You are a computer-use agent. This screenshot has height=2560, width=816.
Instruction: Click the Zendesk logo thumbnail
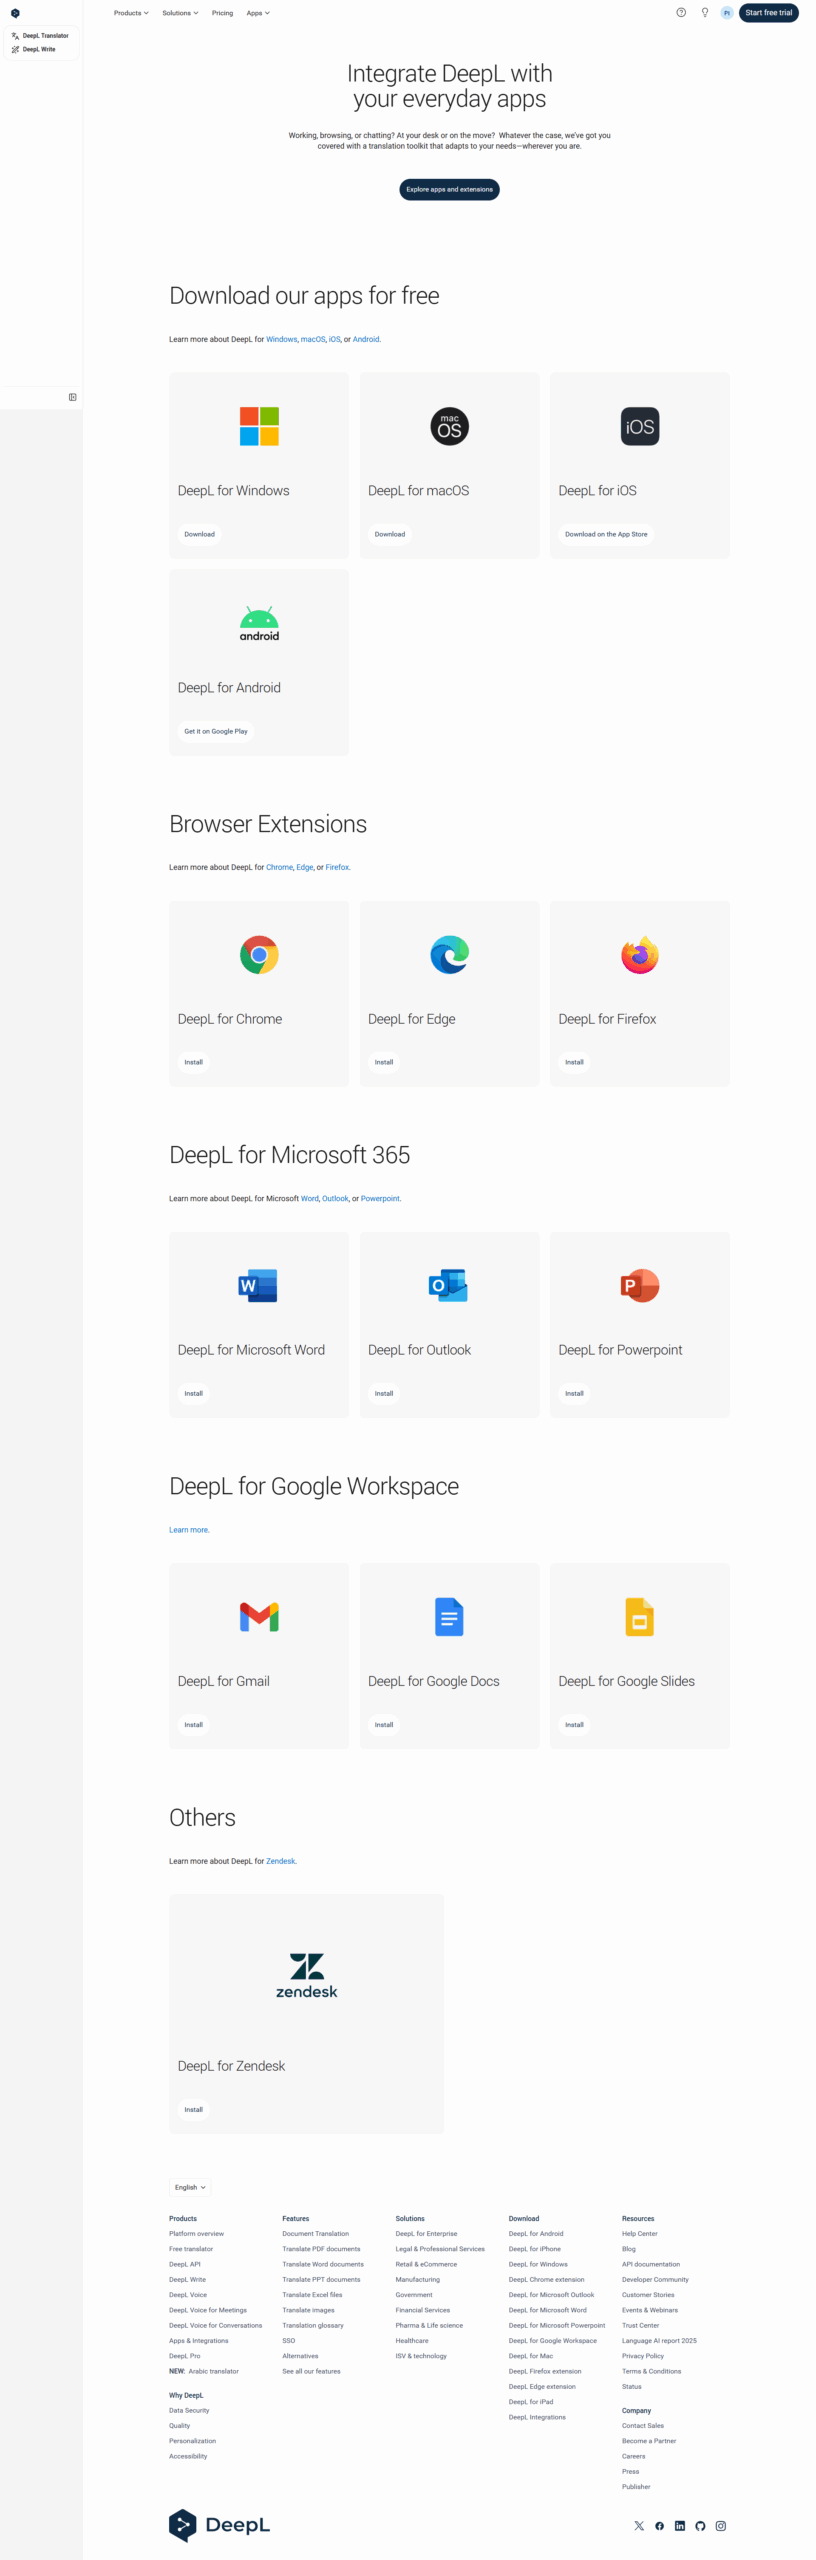306,1974
